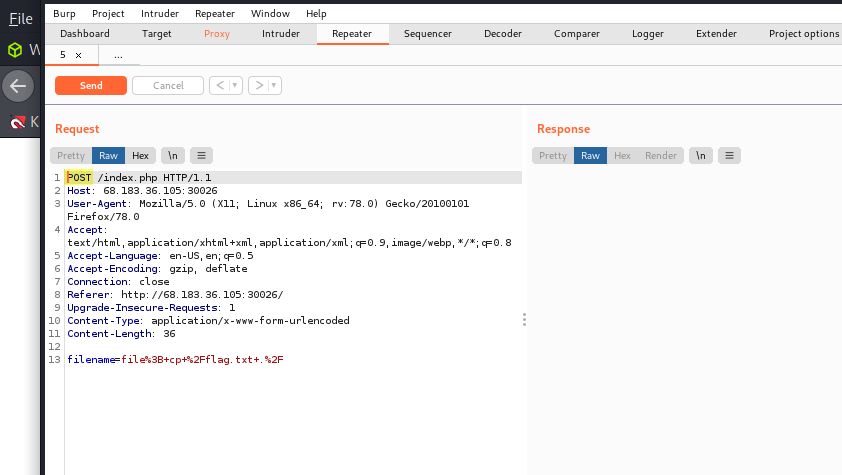Screen dimensions: 842x475
Task: Open the Window menu
Action: pos(270,13)
